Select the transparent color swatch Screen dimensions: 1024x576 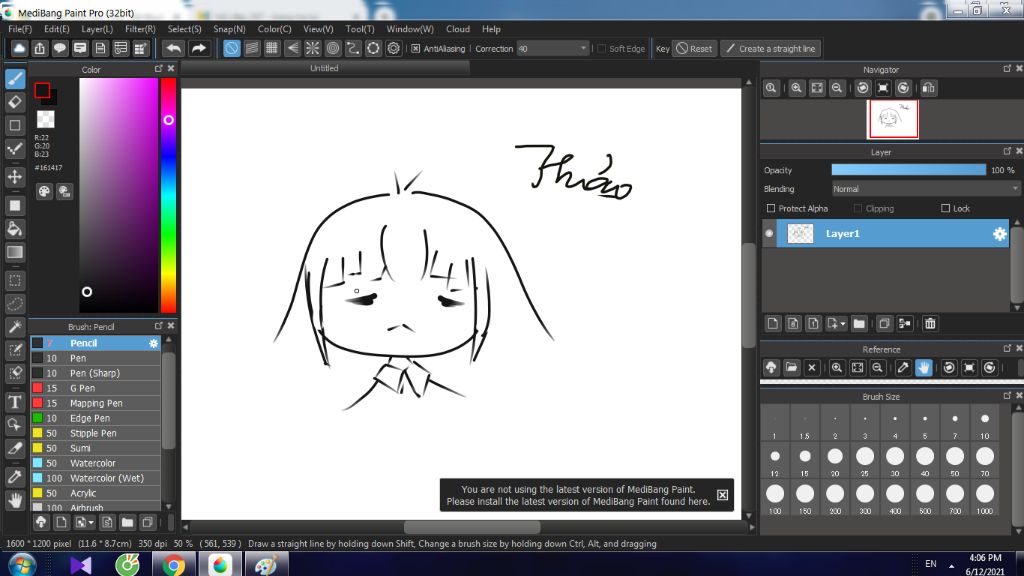click(x=46, y=119)
